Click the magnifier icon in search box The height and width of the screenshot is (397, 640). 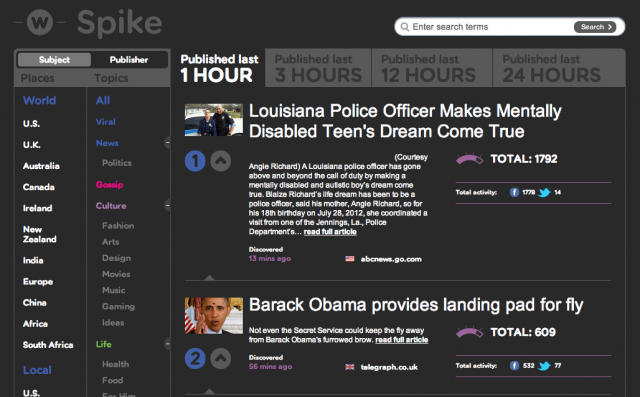tap(404, 27)
